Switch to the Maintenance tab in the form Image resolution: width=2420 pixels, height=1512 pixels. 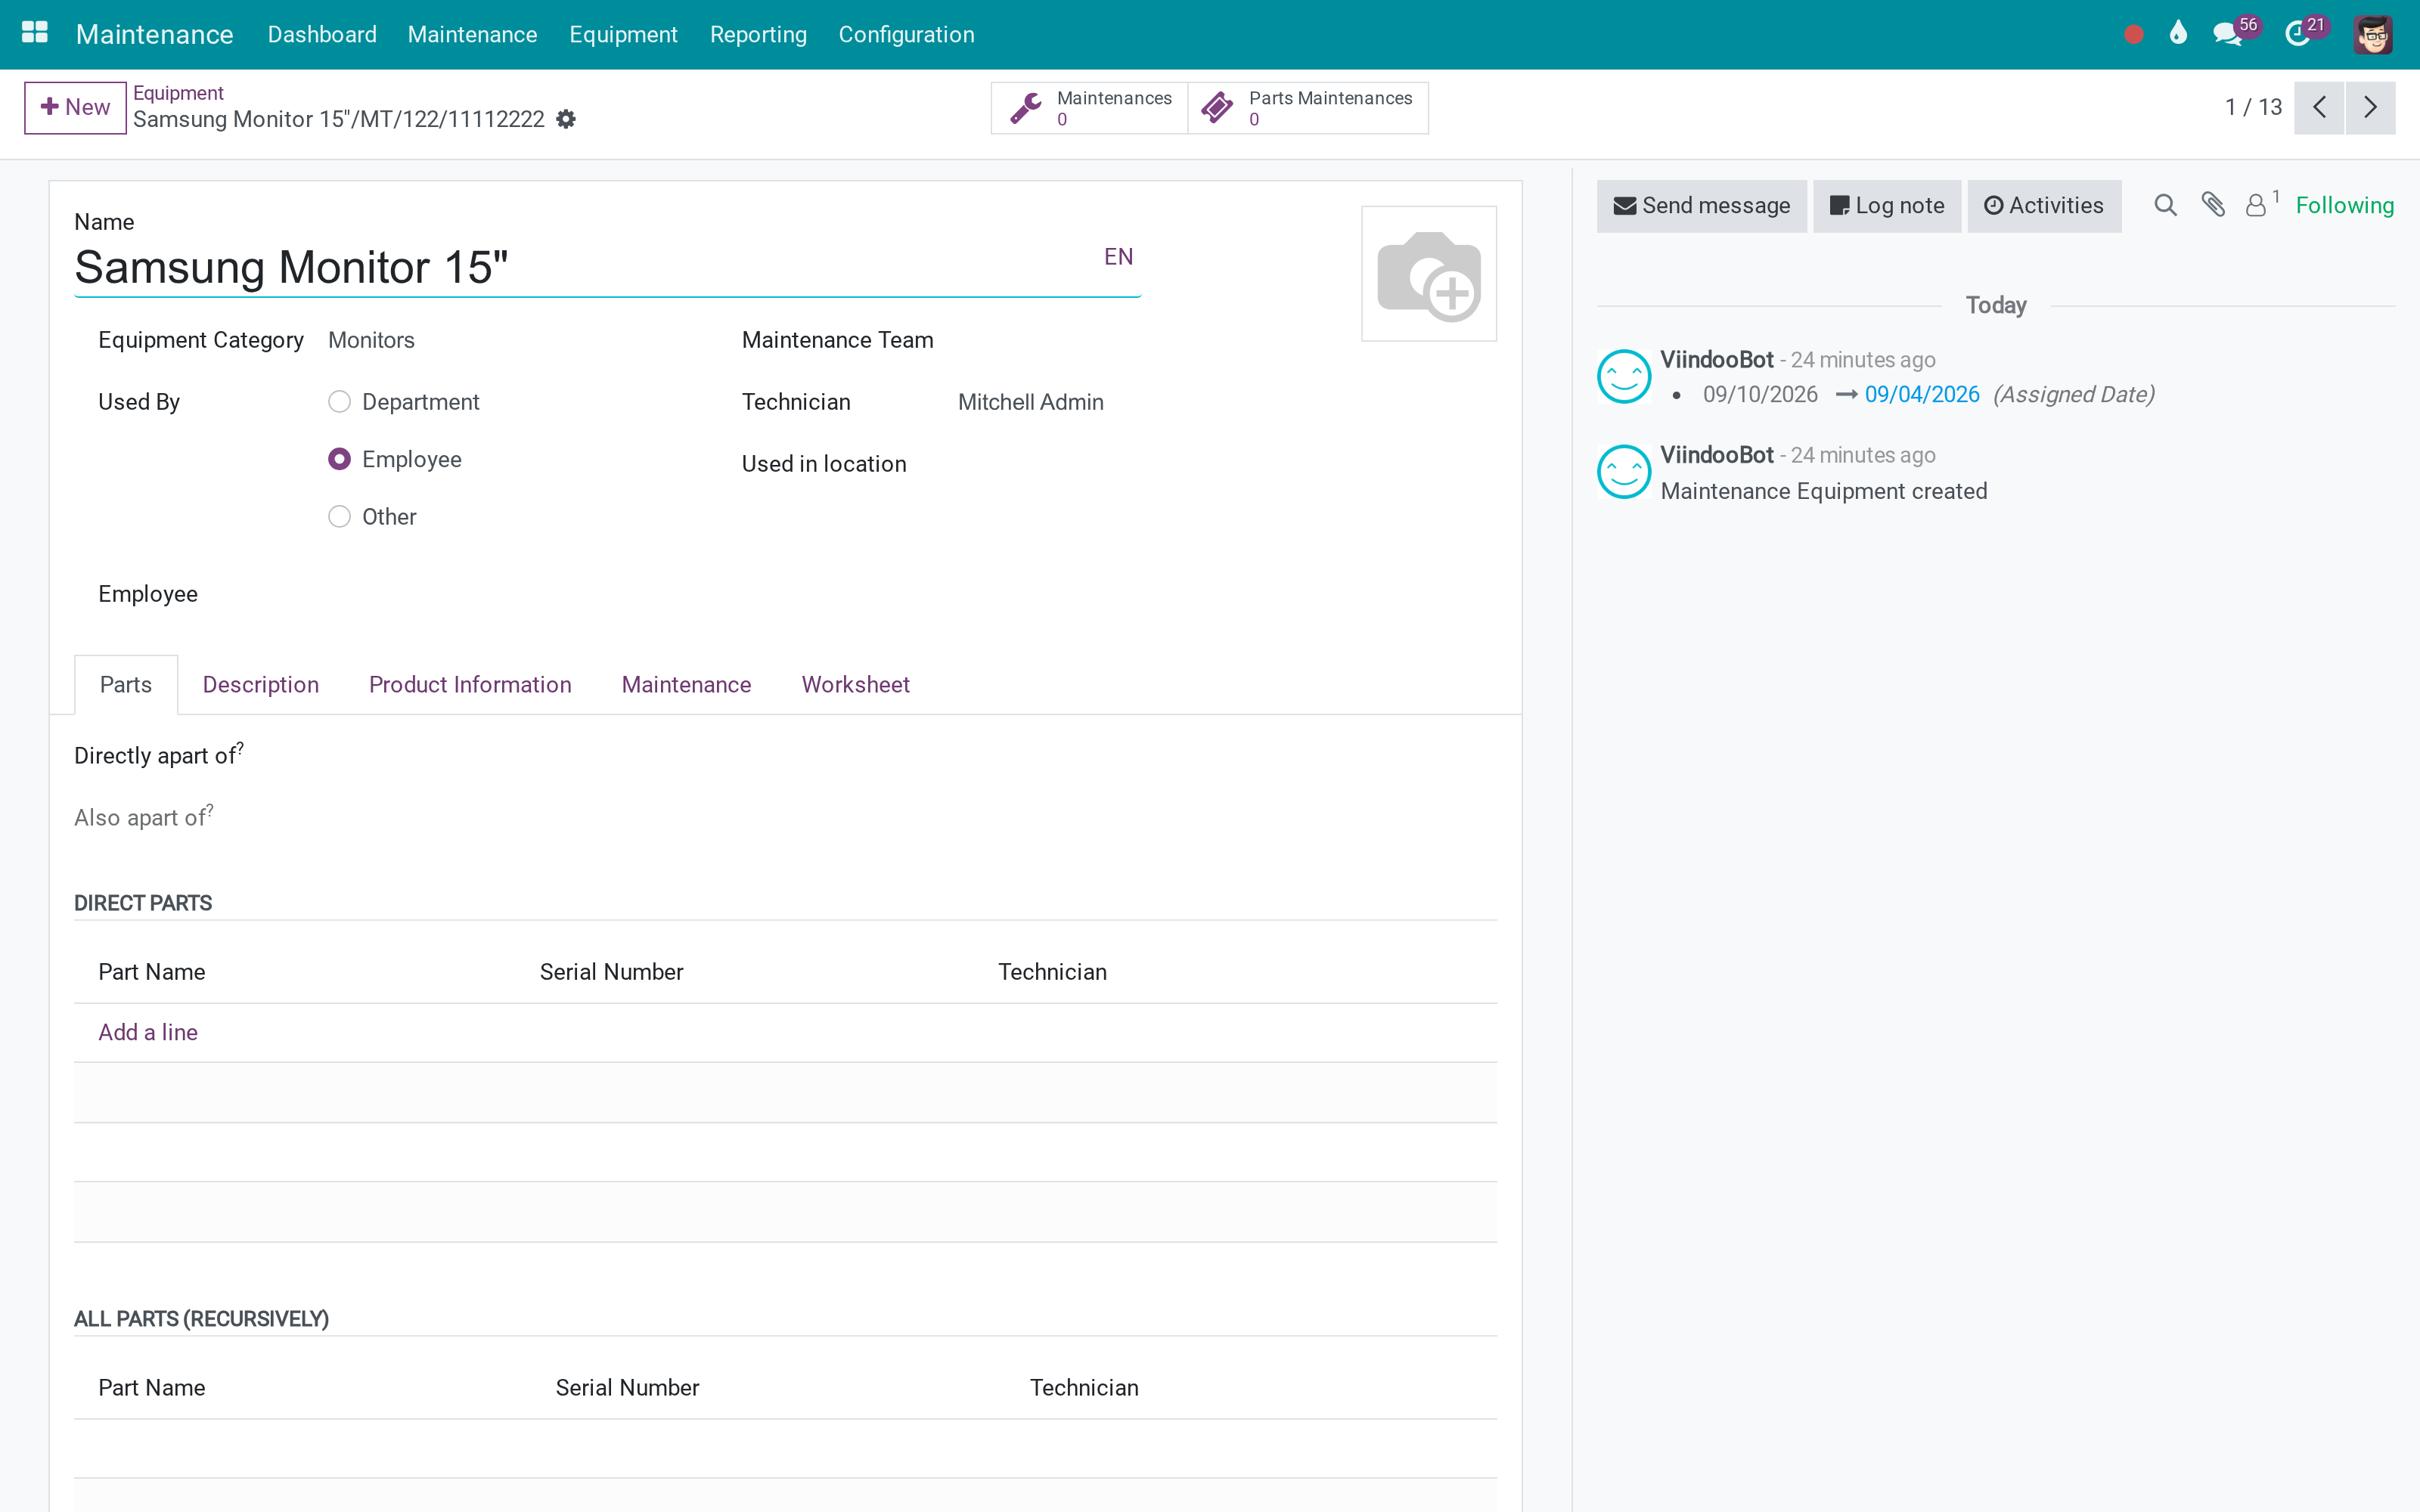pos(686,685)
